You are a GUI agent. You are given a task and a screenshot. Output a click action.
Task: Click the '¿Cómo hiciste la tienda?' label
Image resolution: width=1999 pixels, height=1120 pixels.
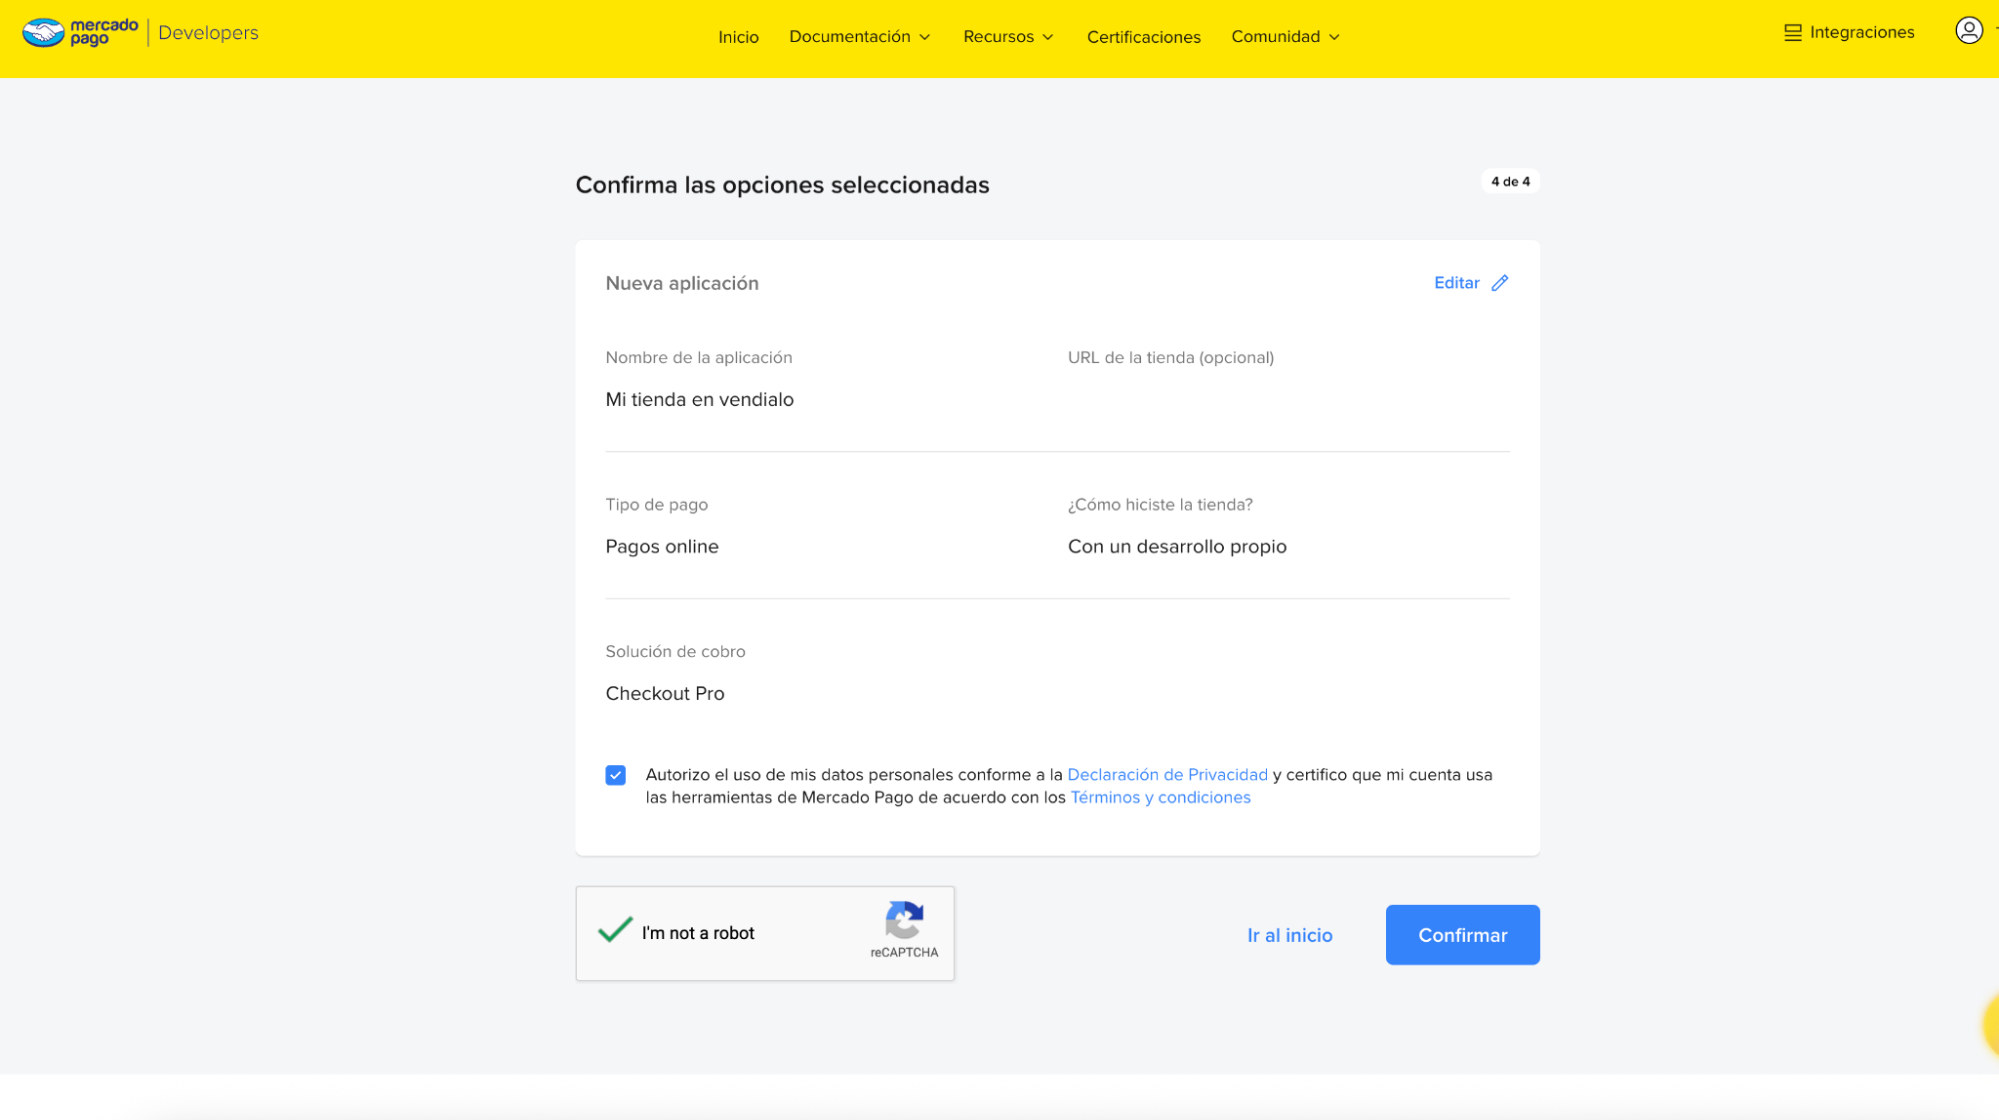point(1159,504)
